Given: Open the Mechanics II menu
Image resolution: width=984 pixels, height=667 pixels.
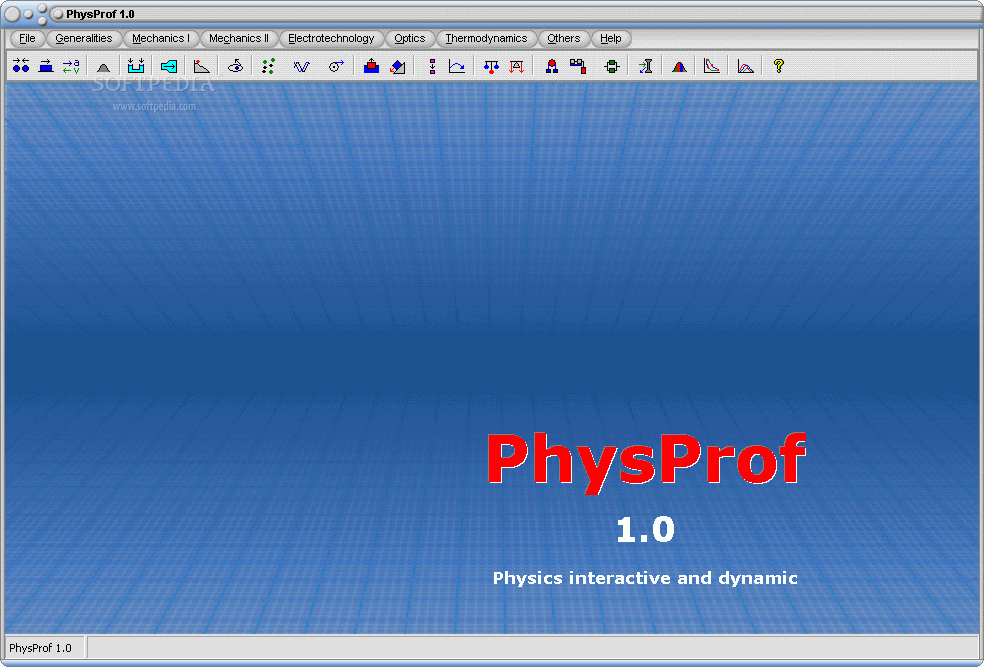Looking at the screenshot, I should (238, 38).
